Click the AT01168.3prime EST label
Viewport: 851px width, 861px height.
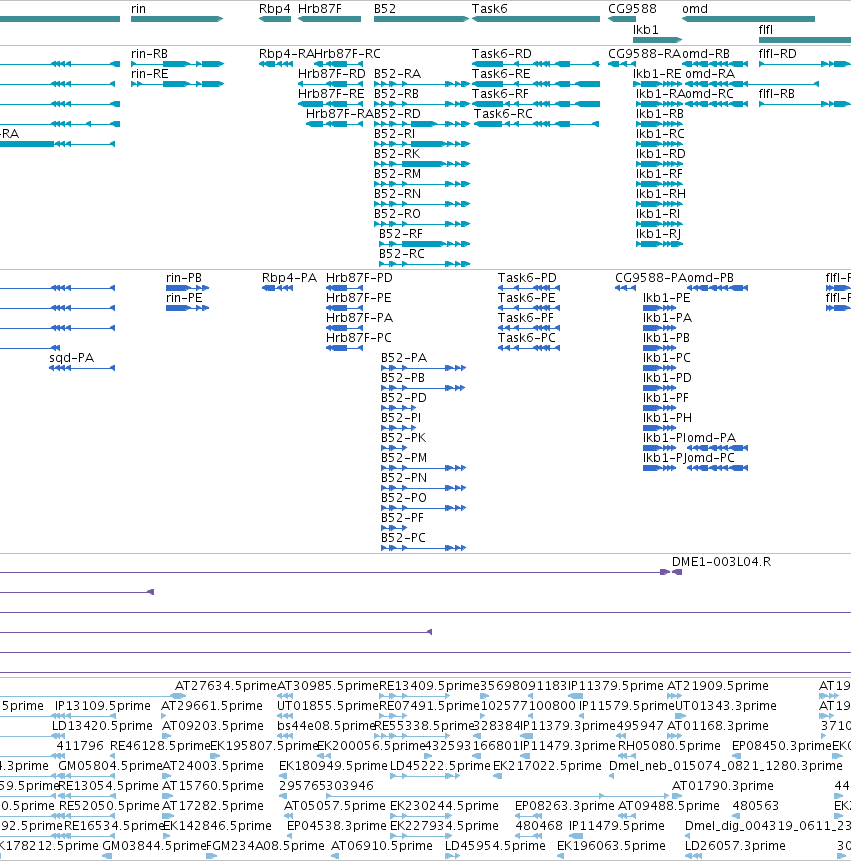718,726
